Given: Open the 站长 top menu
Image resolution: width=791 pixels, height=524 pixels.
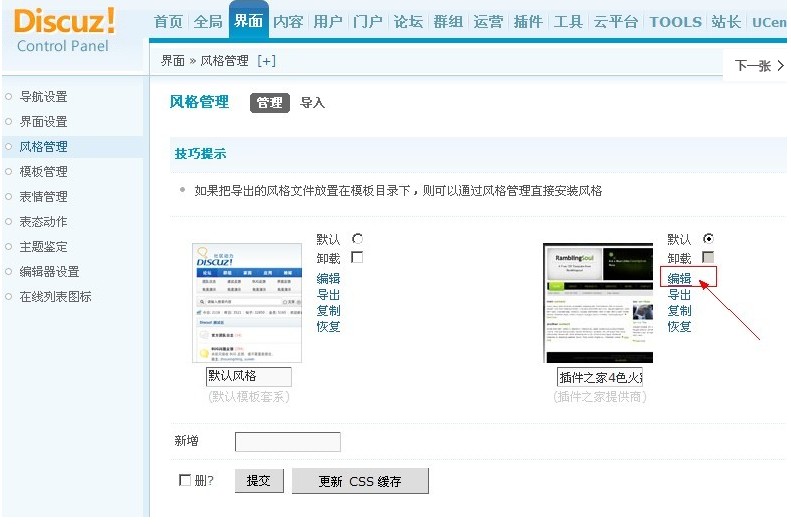Looking at the screenshot, I should coord(726,22).
